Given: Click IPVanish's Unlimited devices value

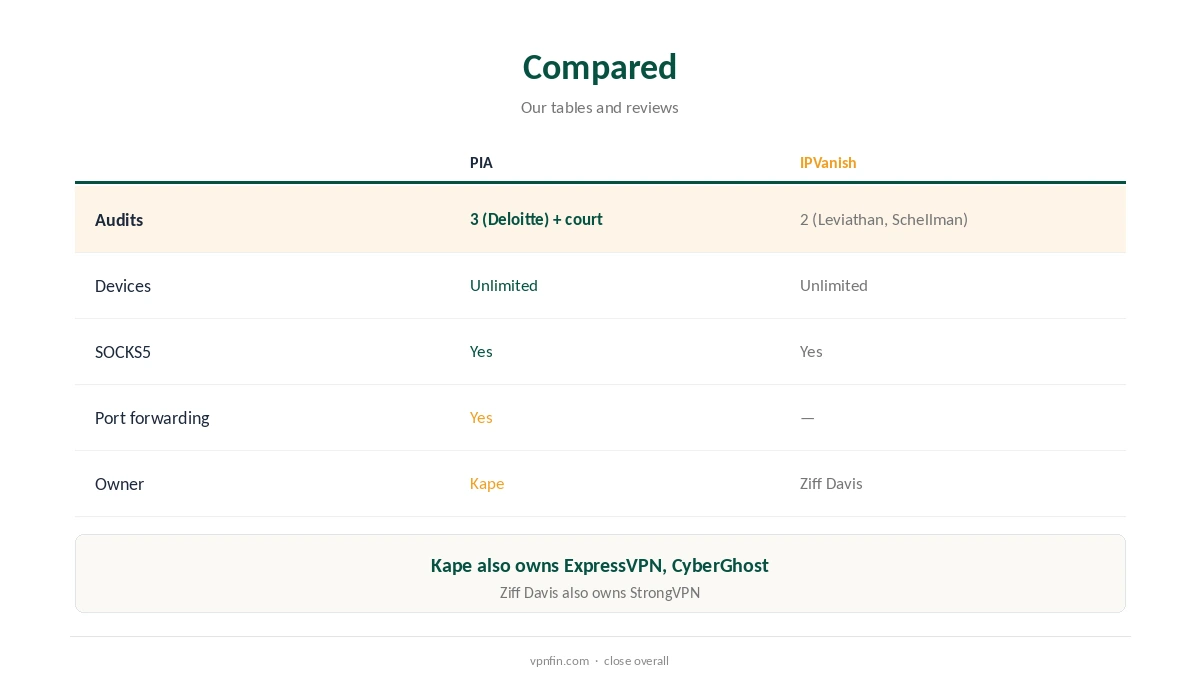Looking at the screenshot, I should (x=834, y=285).
